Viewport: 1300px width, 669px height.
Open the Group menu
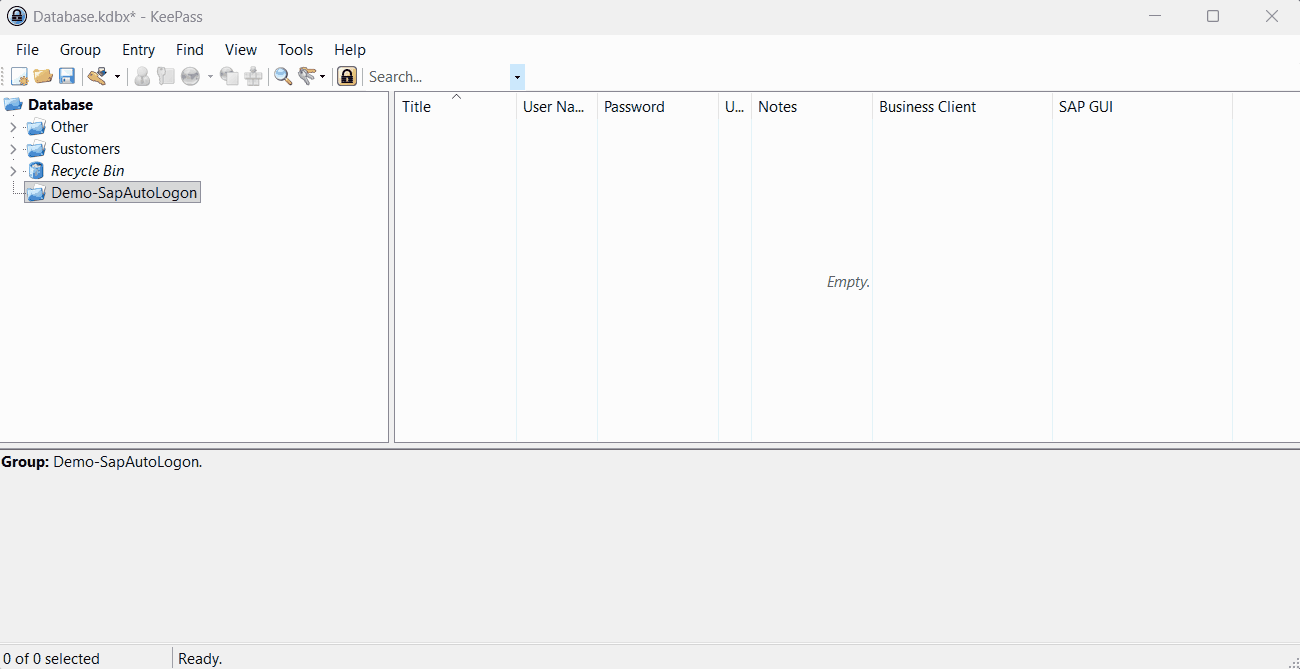tap(80, 49)
